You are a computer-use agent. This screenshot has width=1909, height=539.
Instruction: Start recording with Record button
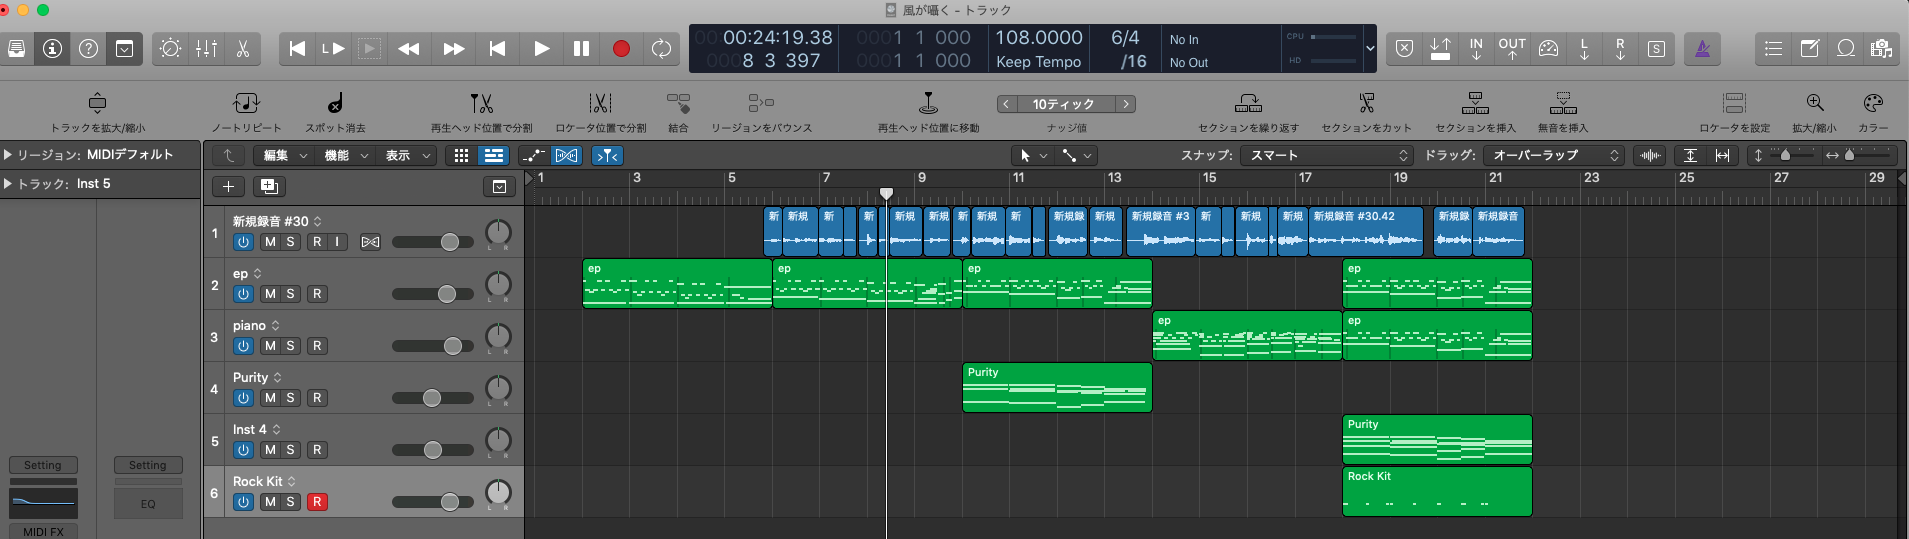click(621, 48)
